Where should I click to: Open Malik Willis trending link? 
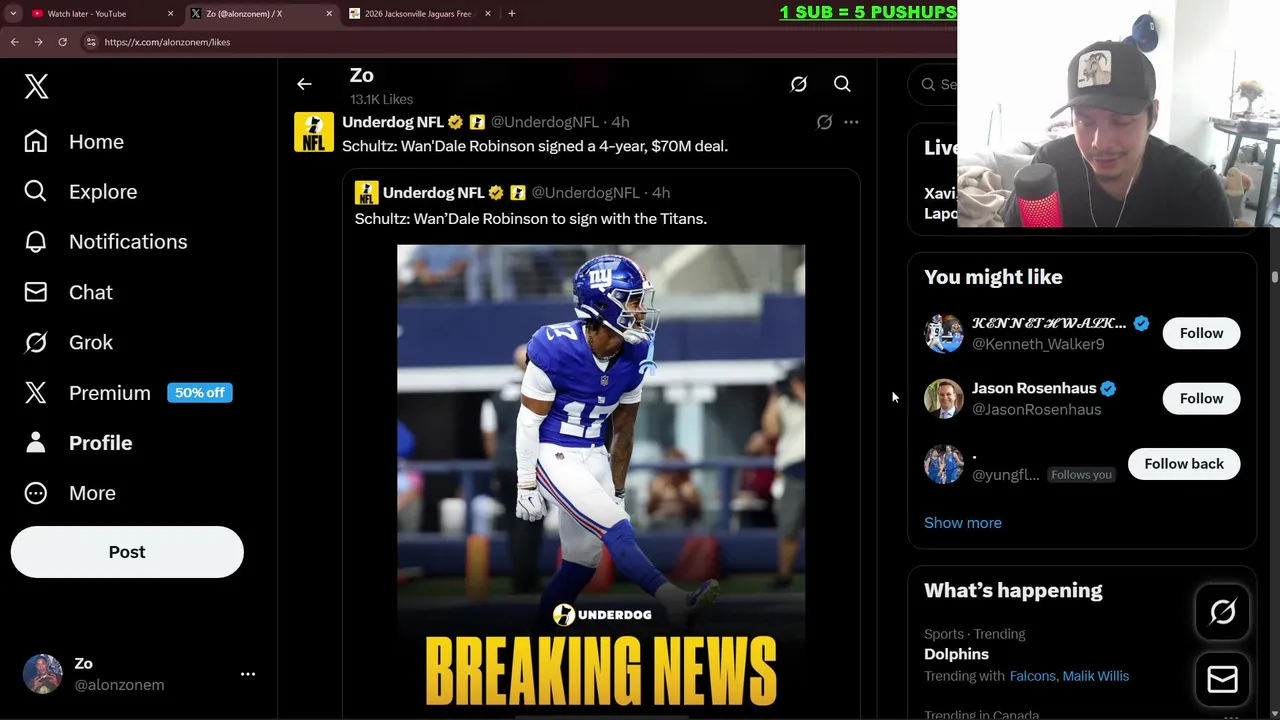[x=1096, y=676]
